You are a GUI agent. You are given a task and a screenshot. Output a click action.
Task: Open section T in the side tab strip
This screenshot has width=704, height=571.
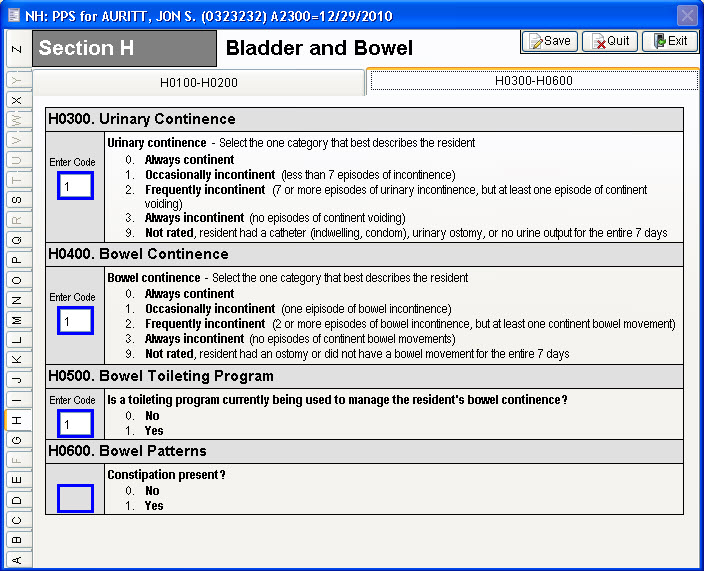17,180
